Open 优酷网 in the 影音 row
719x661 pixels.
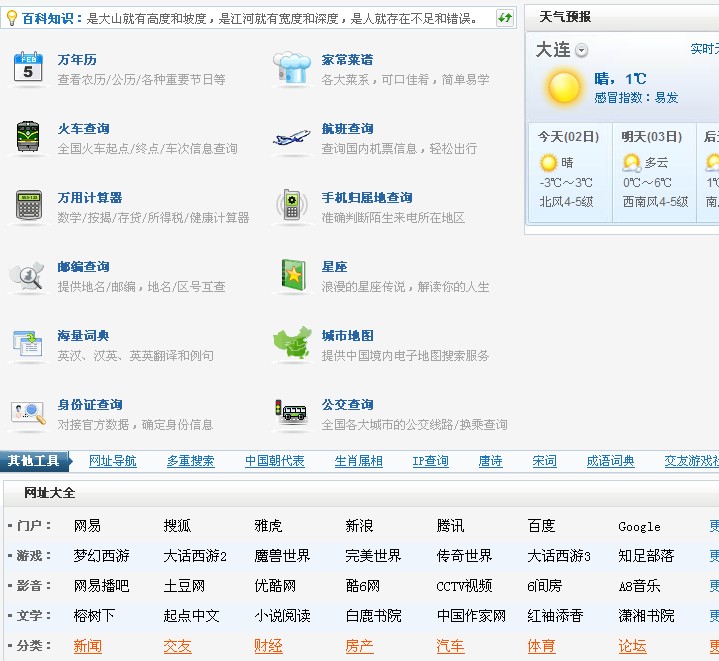[x=275, y=586]
